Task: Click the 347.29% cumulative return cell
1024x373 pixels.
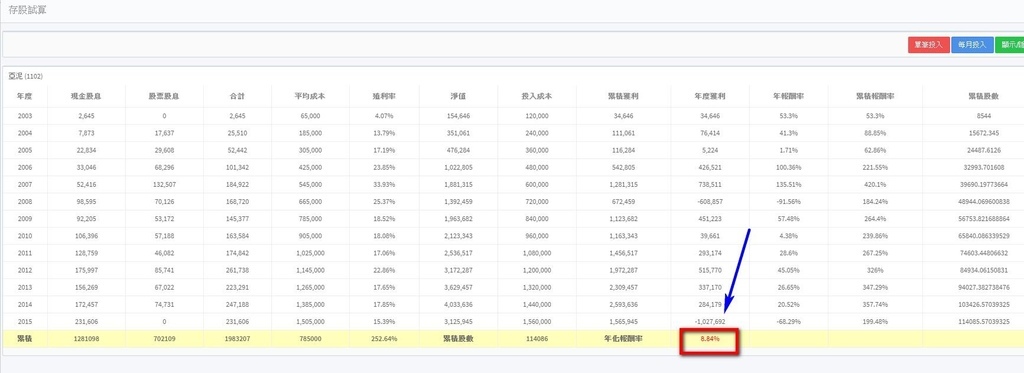Action: 875,287
